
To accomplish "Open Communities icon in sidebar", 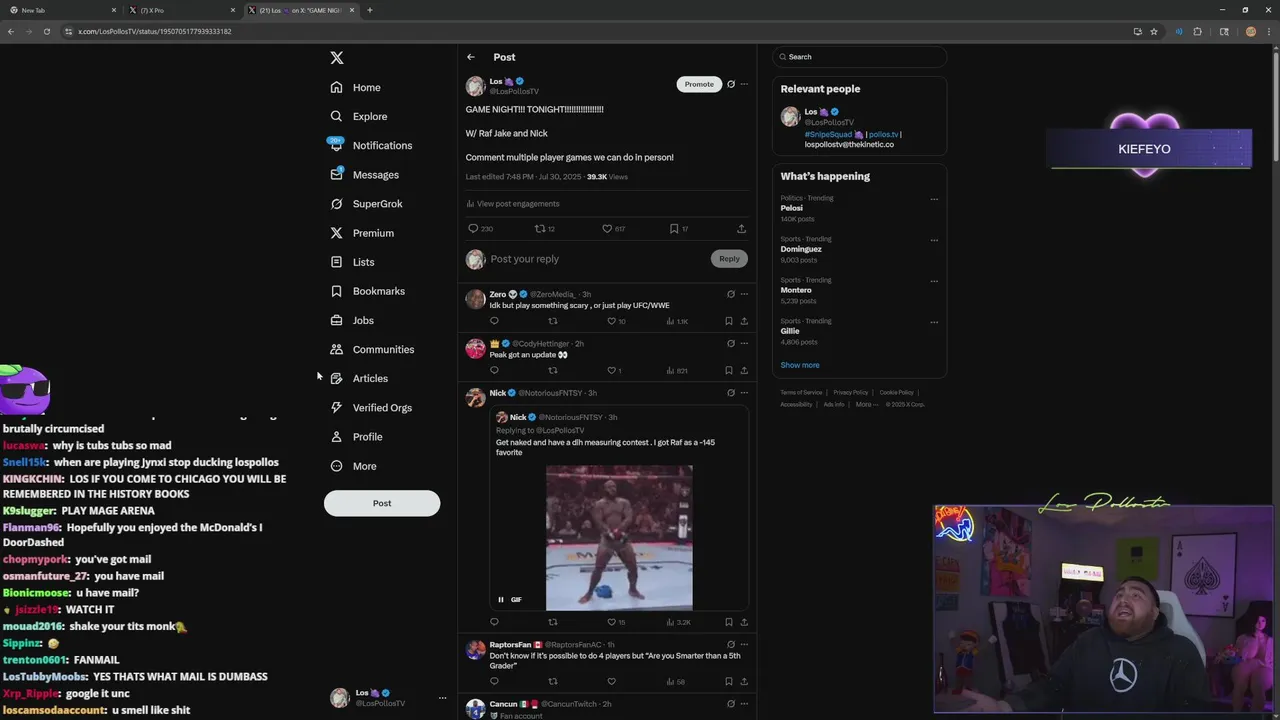I will tap(336, 349).
